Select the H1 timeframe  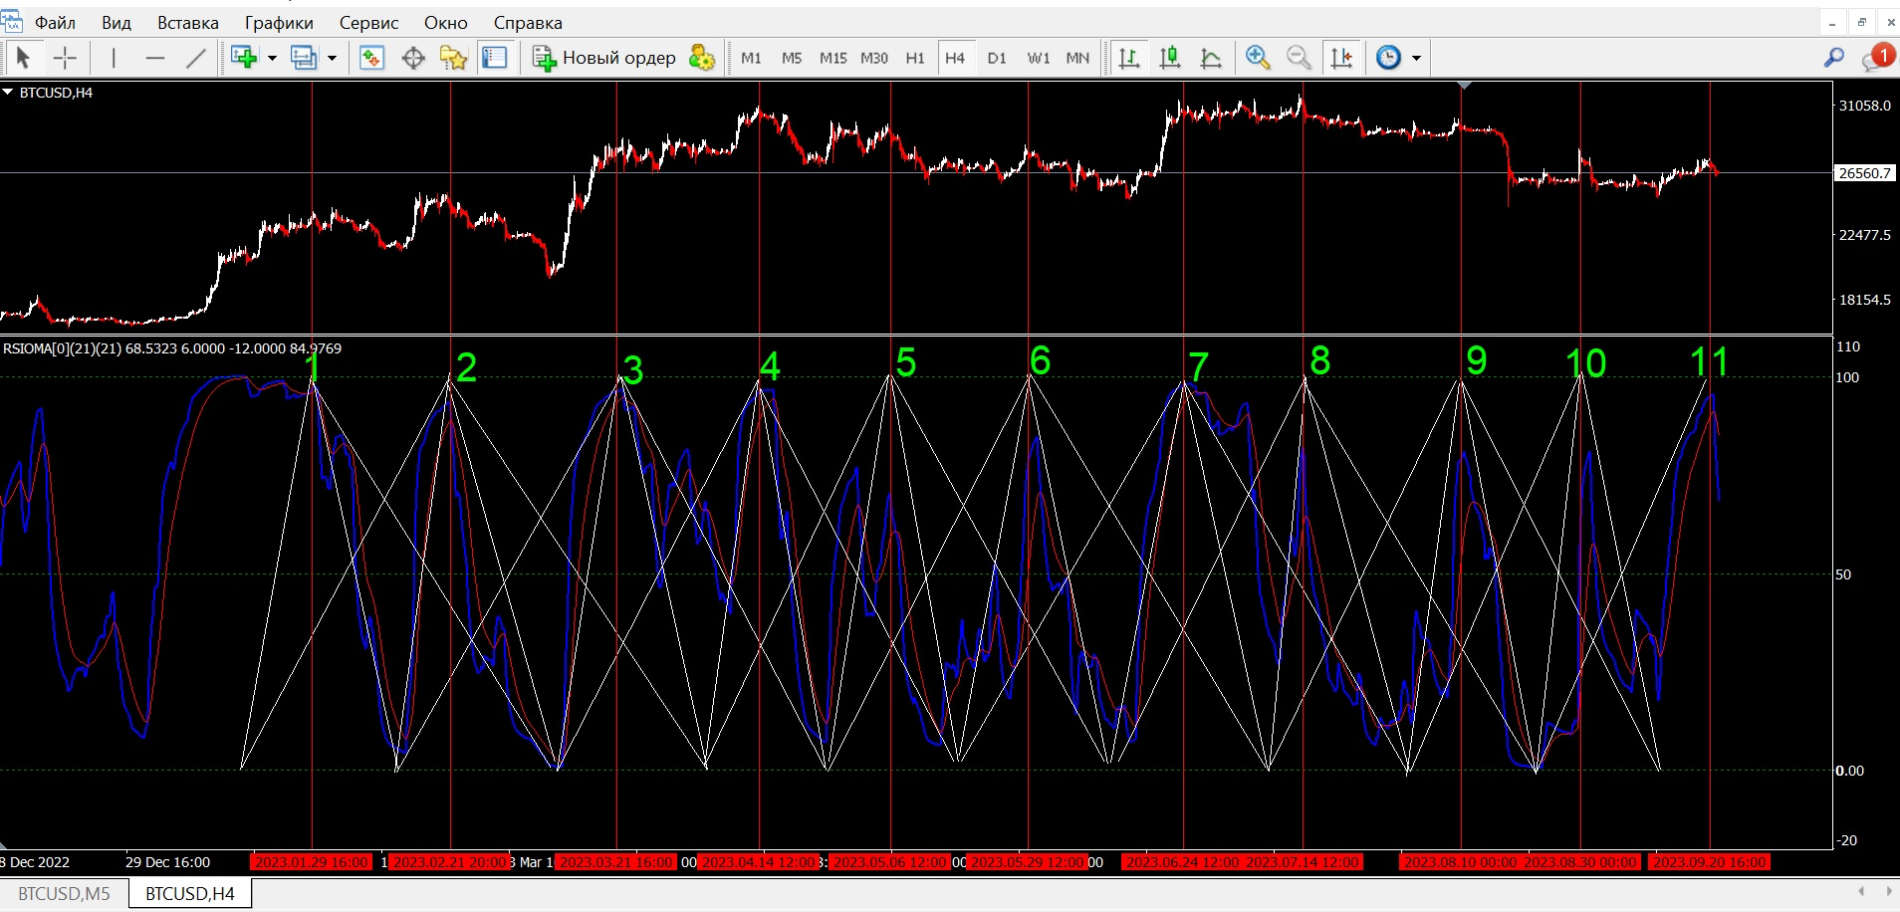pos(915,58)
